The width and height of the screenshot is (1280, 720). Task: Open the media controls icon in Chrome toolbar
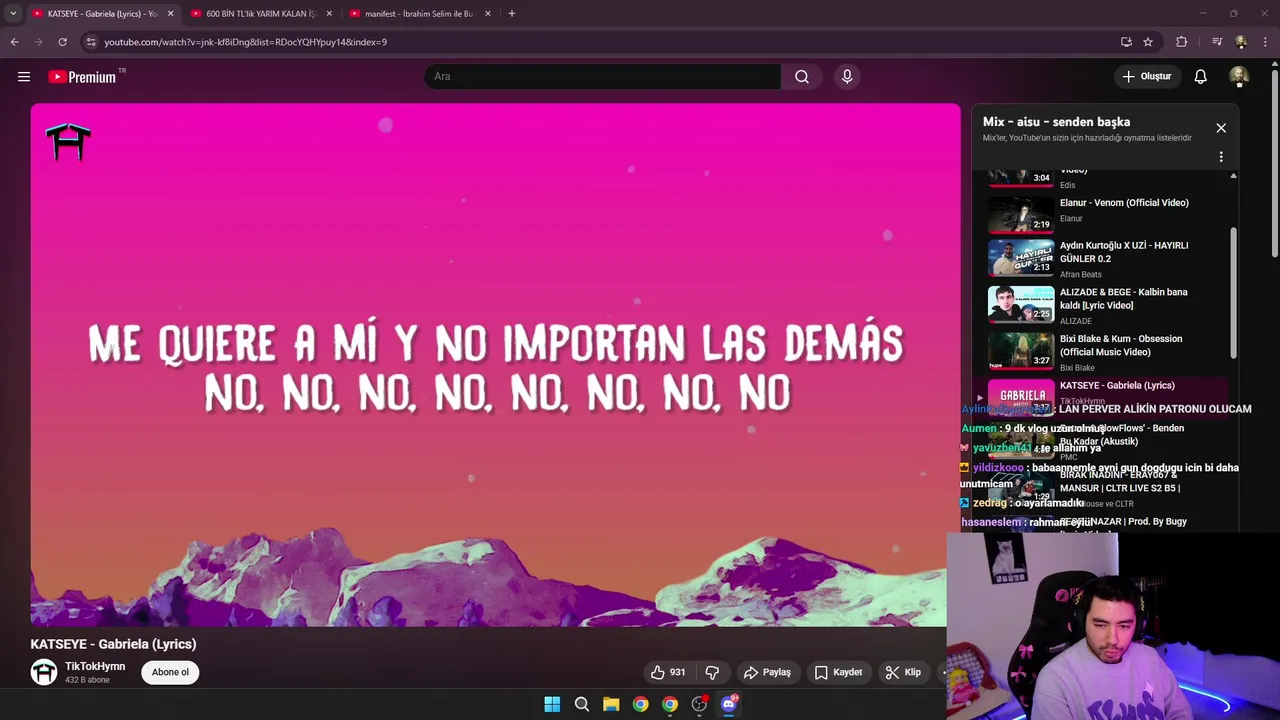(x=1217, y=42)
